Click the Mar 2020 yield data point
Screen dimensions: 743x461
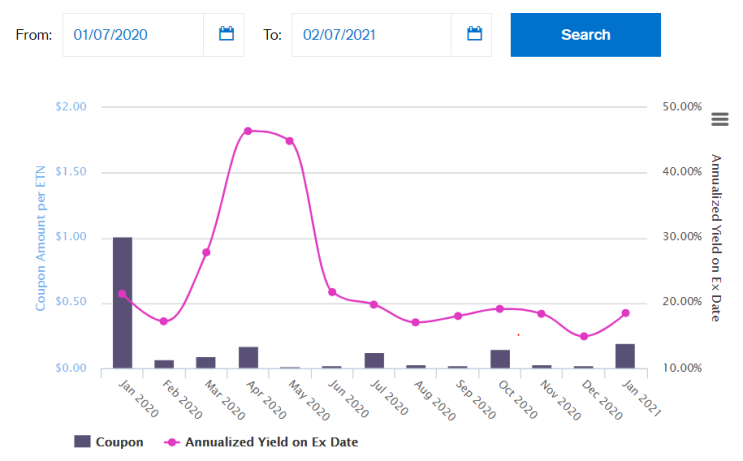pyautogui.click(x=206, y=253)
